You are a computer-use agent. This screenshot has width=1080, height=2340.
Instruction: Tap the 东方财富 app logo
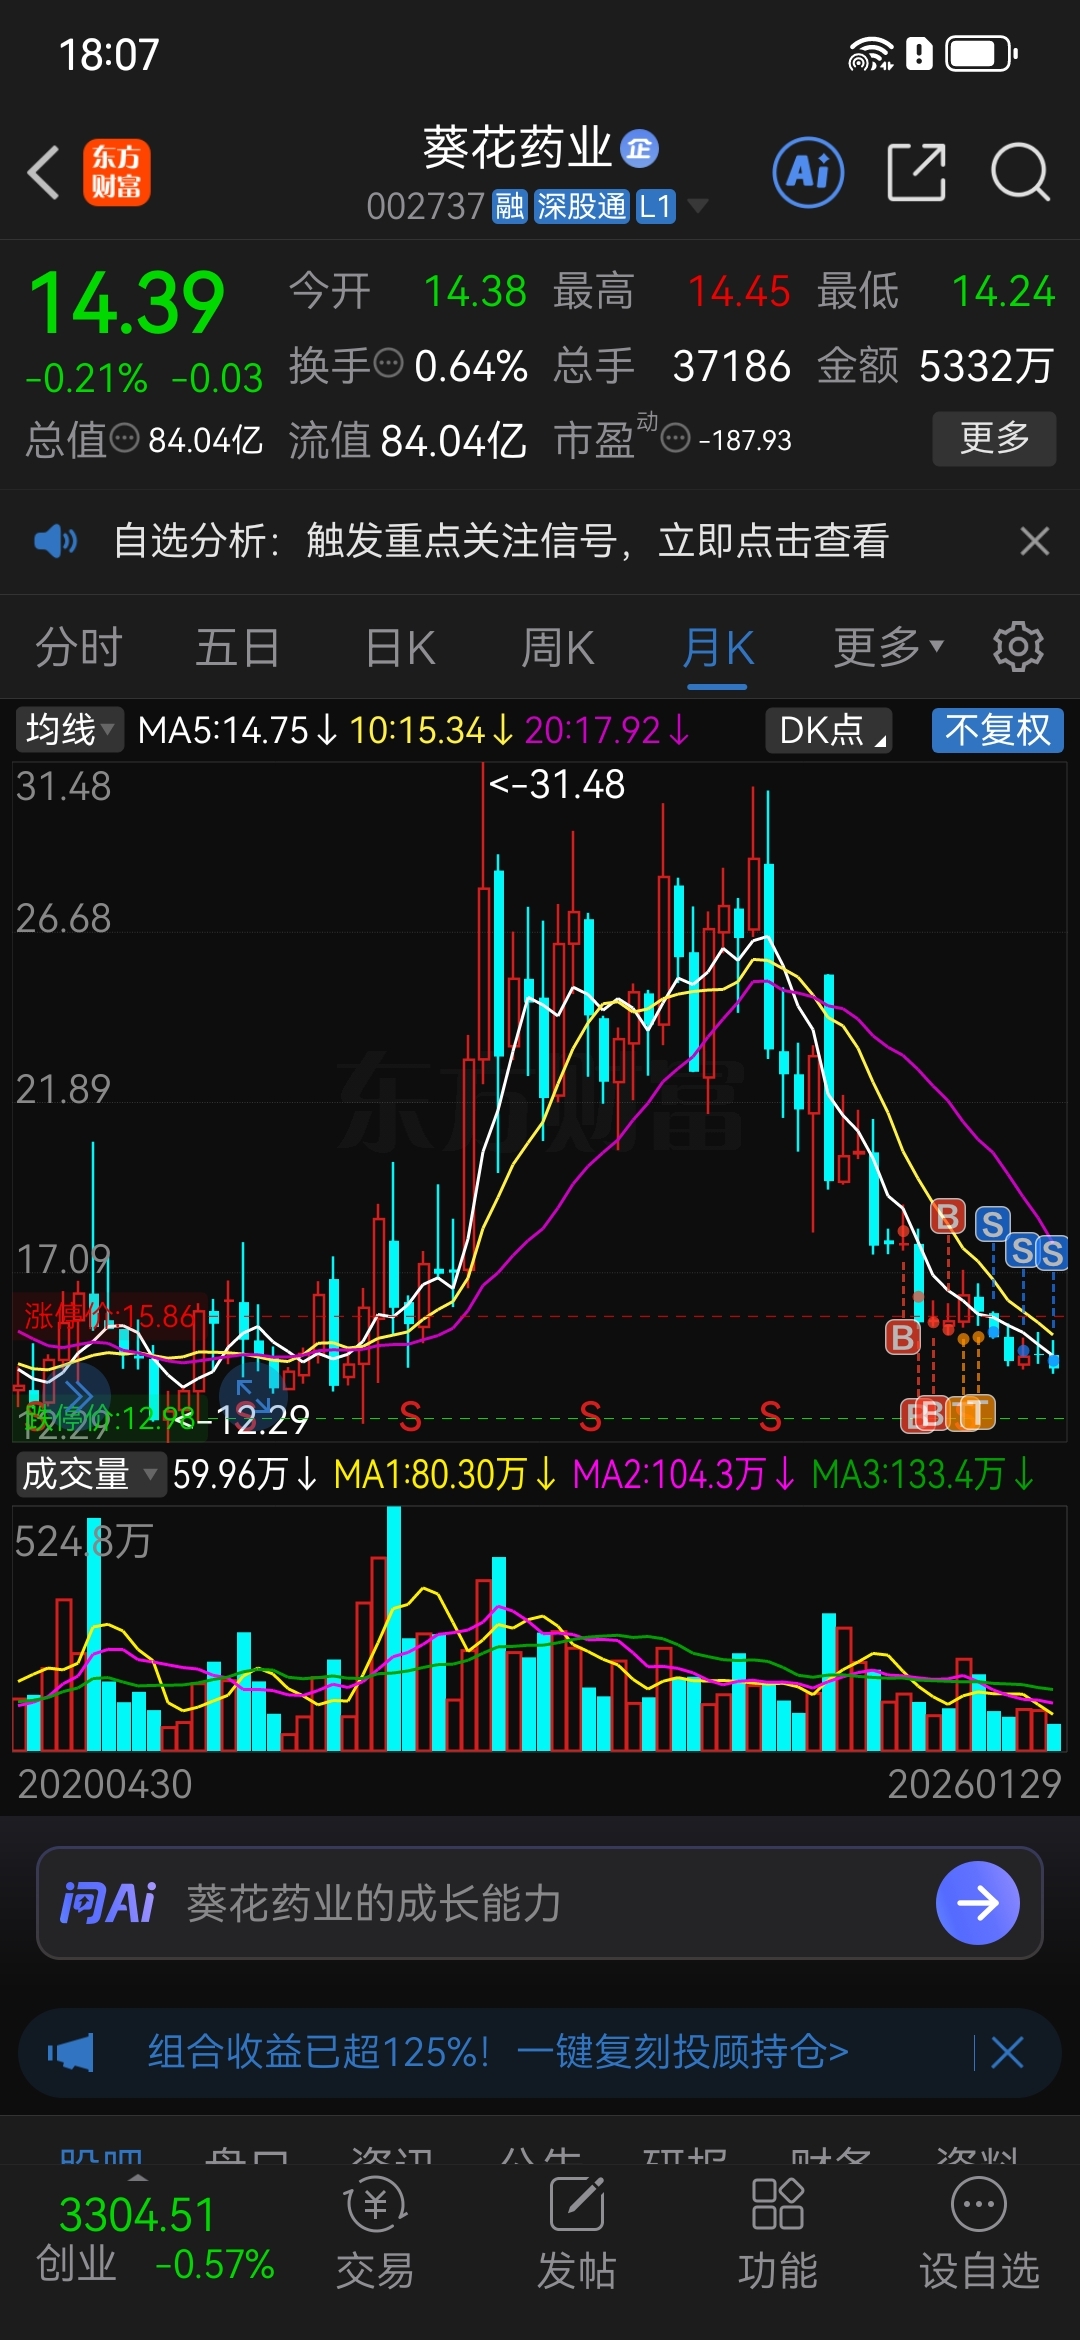click(117, 172)
